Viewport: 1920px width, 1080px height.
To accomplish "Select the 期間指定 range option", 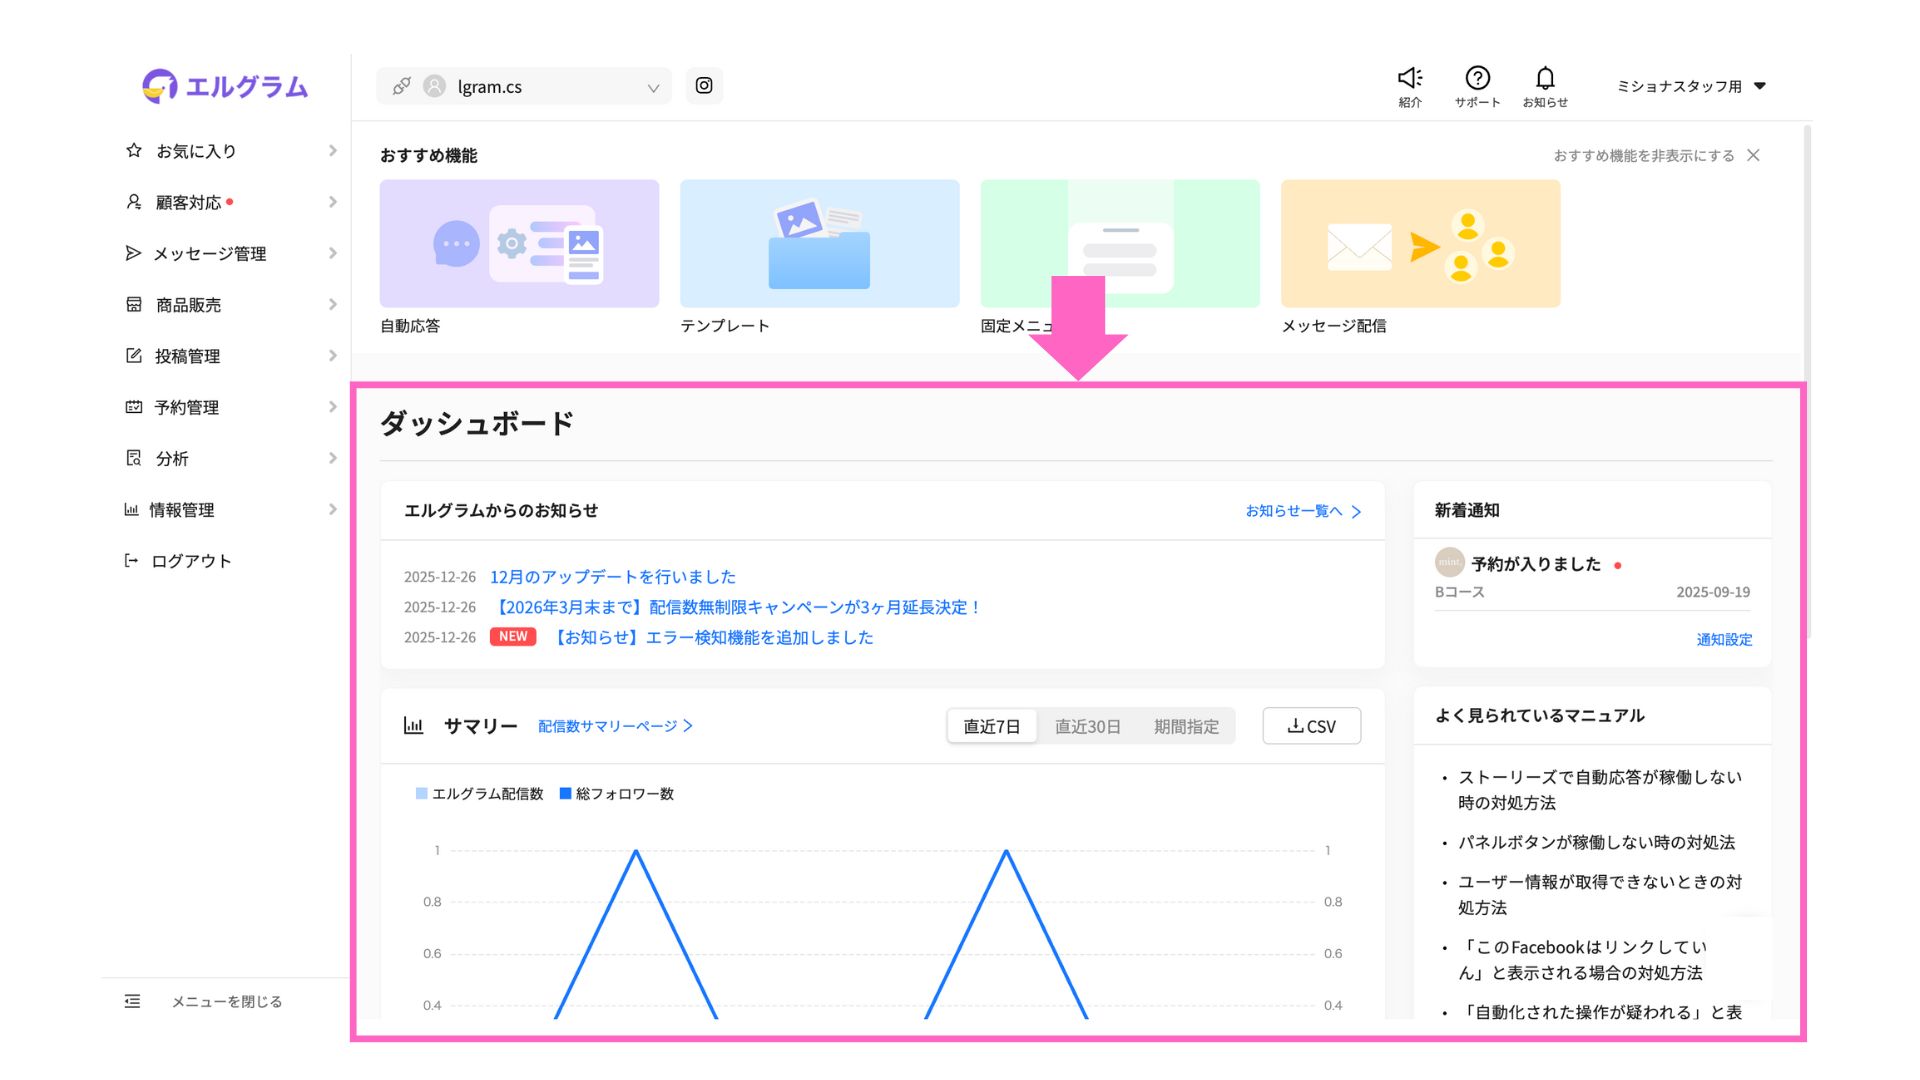I will [1186, 726].
